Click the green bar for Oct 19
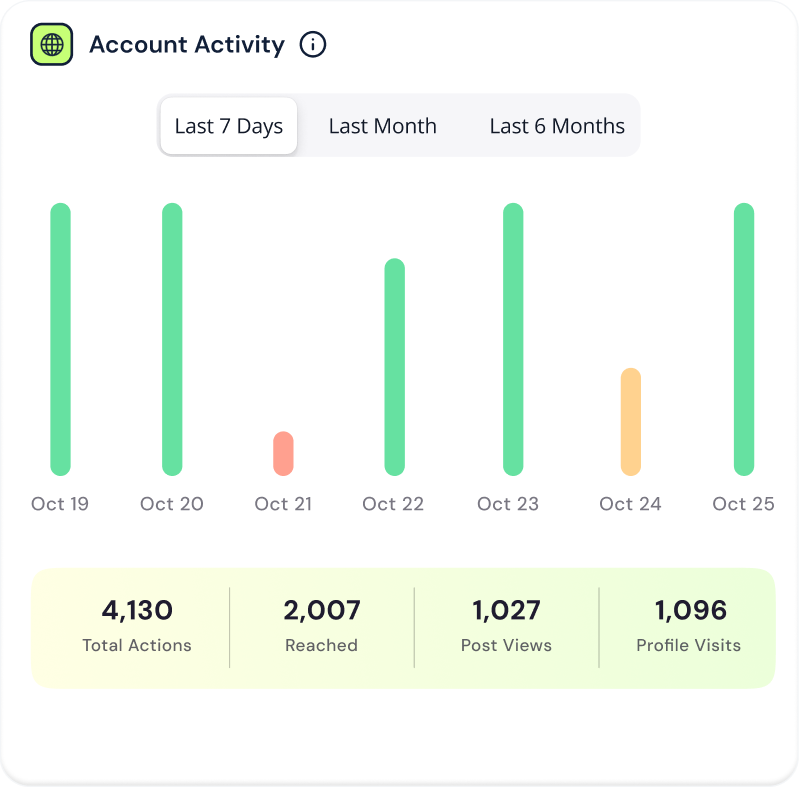The image size is (799, 788). (61, 339)
